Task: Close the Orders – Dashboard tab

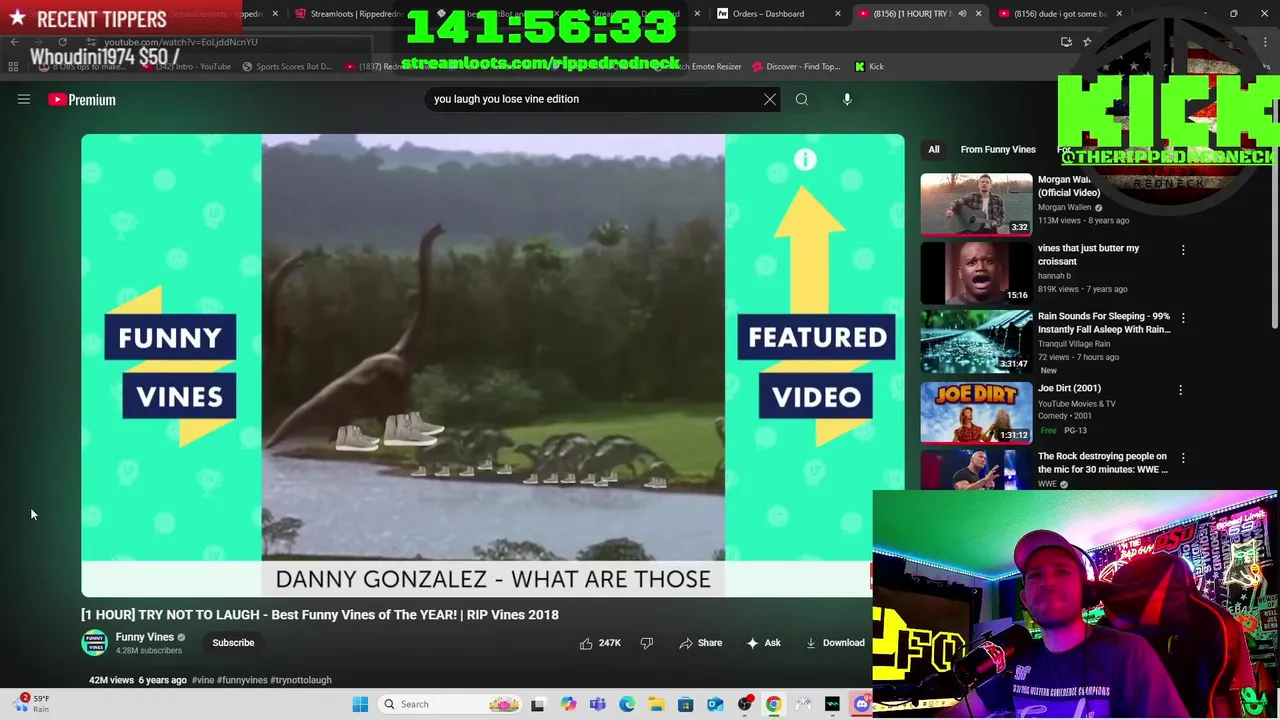Action: click(838, 14)
